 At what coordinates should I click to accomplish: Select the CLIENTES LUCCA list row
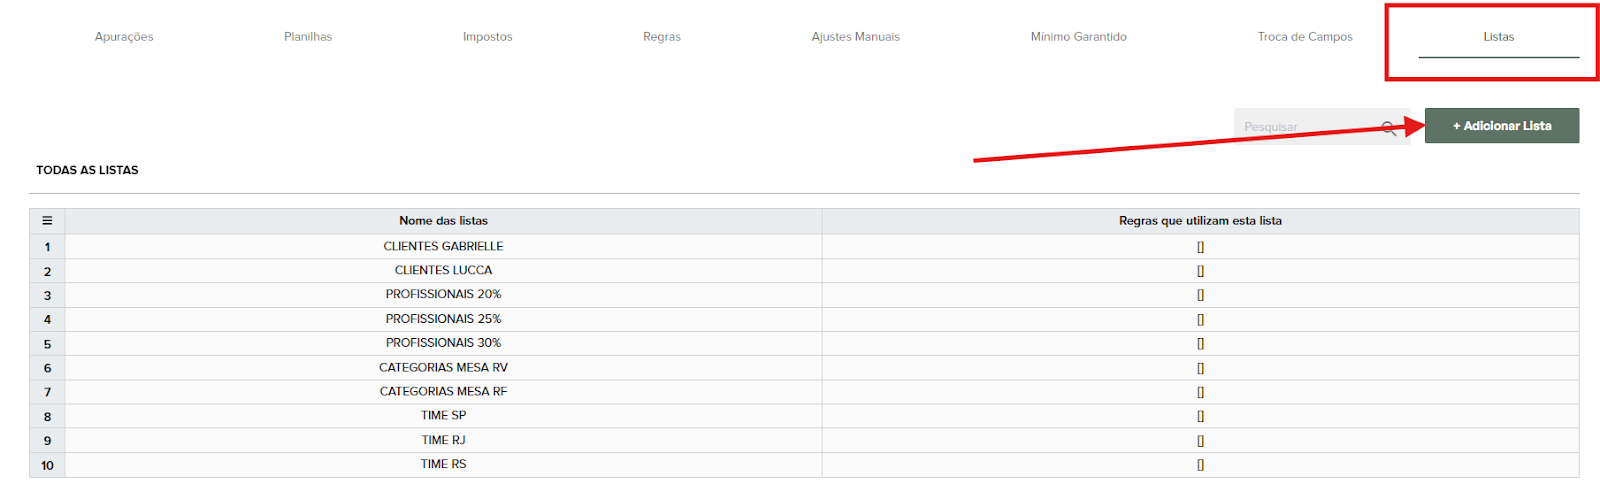tap(443, 270)
